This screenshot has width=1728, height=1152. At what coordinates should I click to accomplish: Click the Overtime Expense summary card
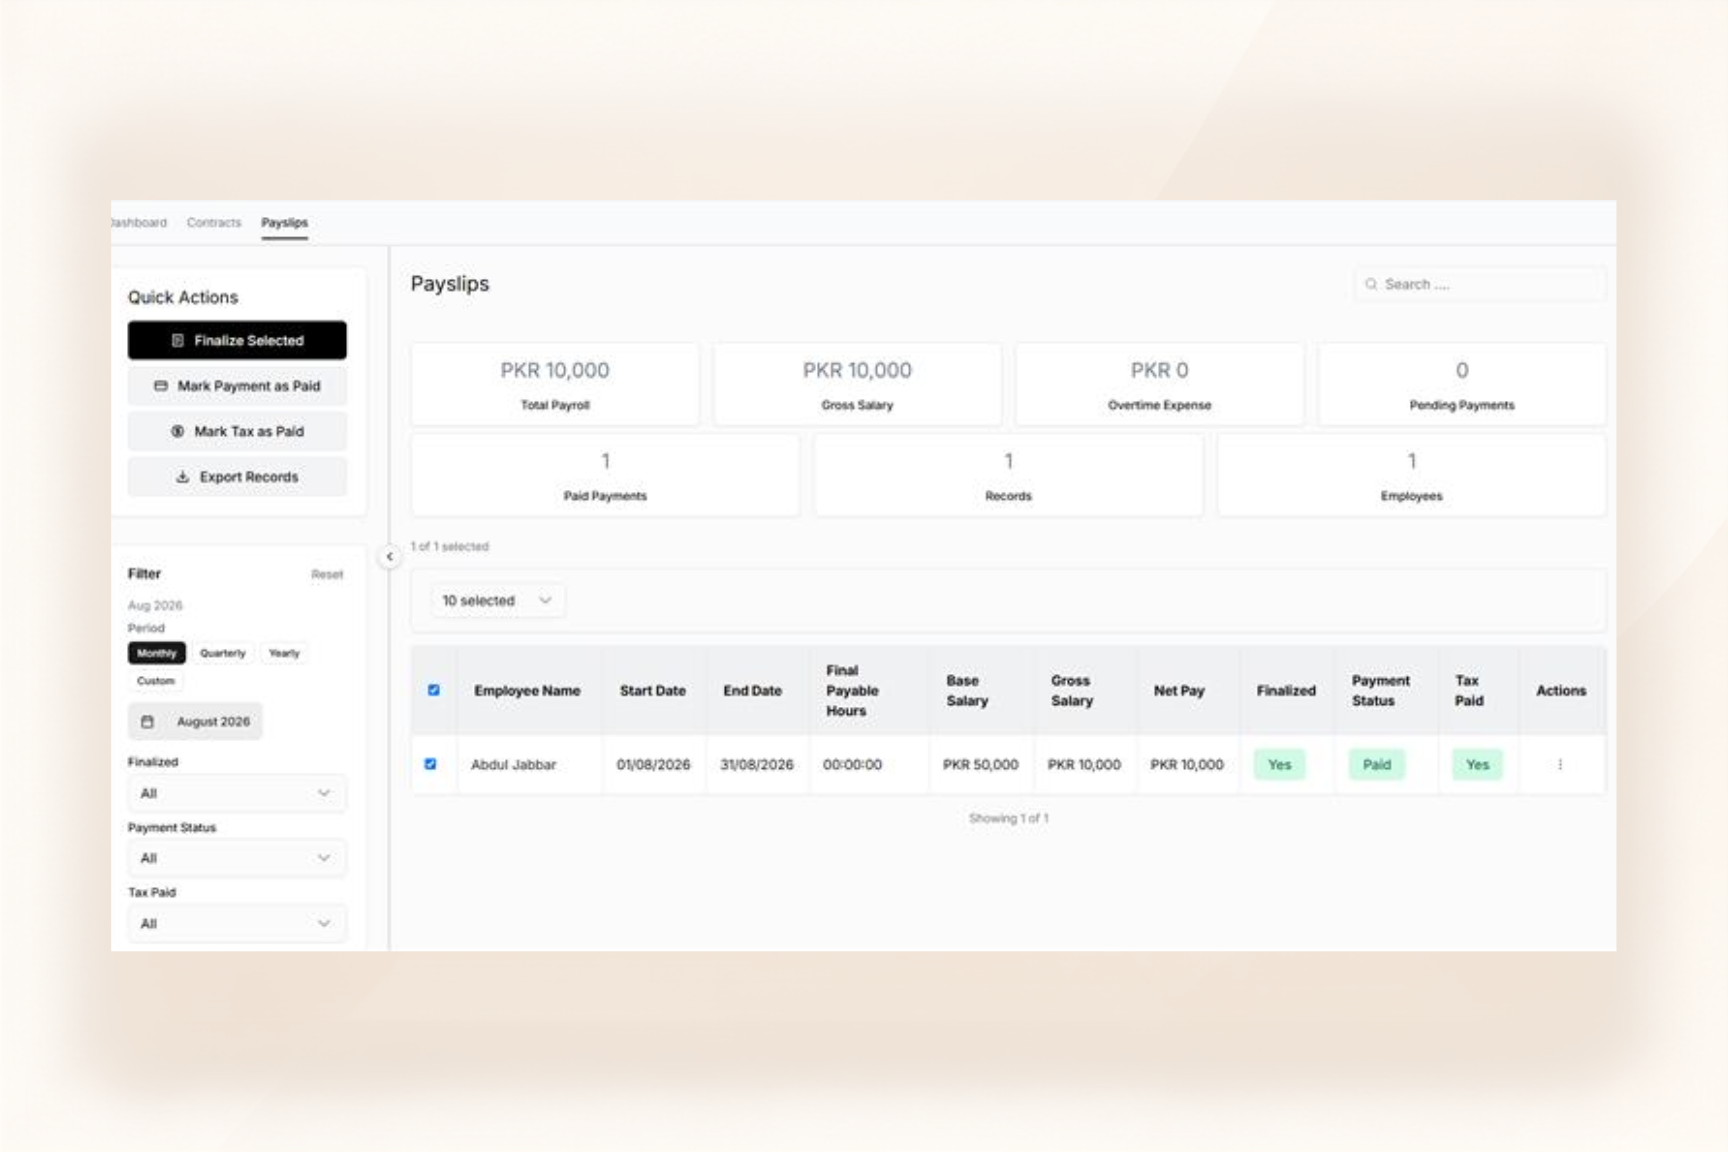(1160, 384)
